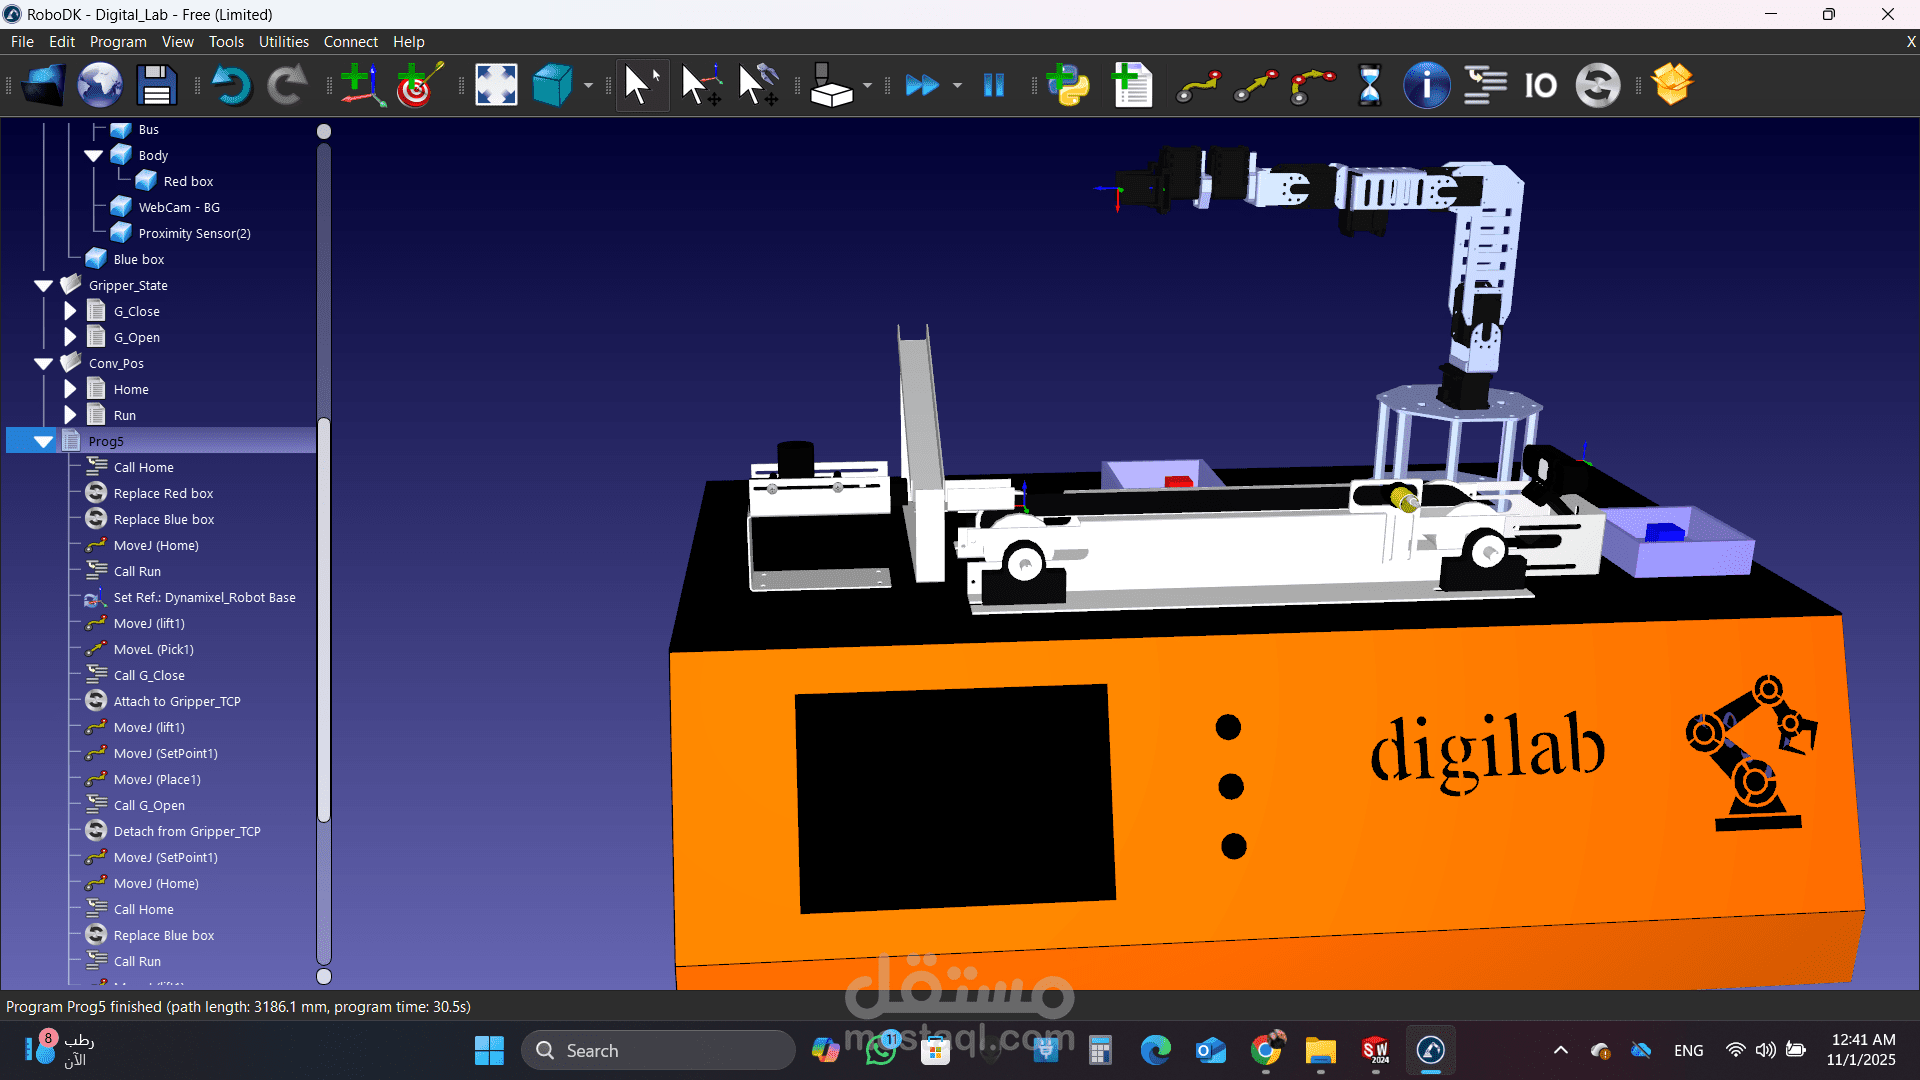Open the Edit menu
1920x1080 pixels.
pyautogui.click(x=62, y=41)
